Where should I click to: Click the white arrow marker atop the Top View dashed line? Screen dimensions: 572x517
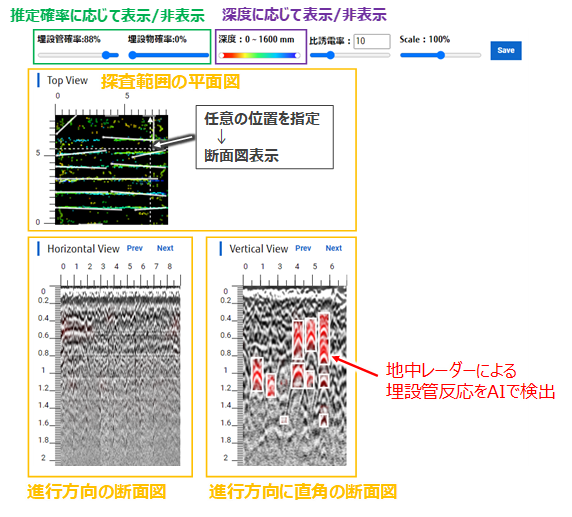[x=151, y=119]
